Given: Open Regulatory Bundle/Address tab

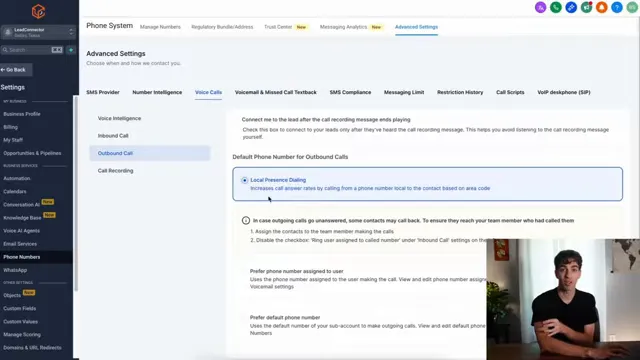Looking at the screenshot, I should [222, 27].
